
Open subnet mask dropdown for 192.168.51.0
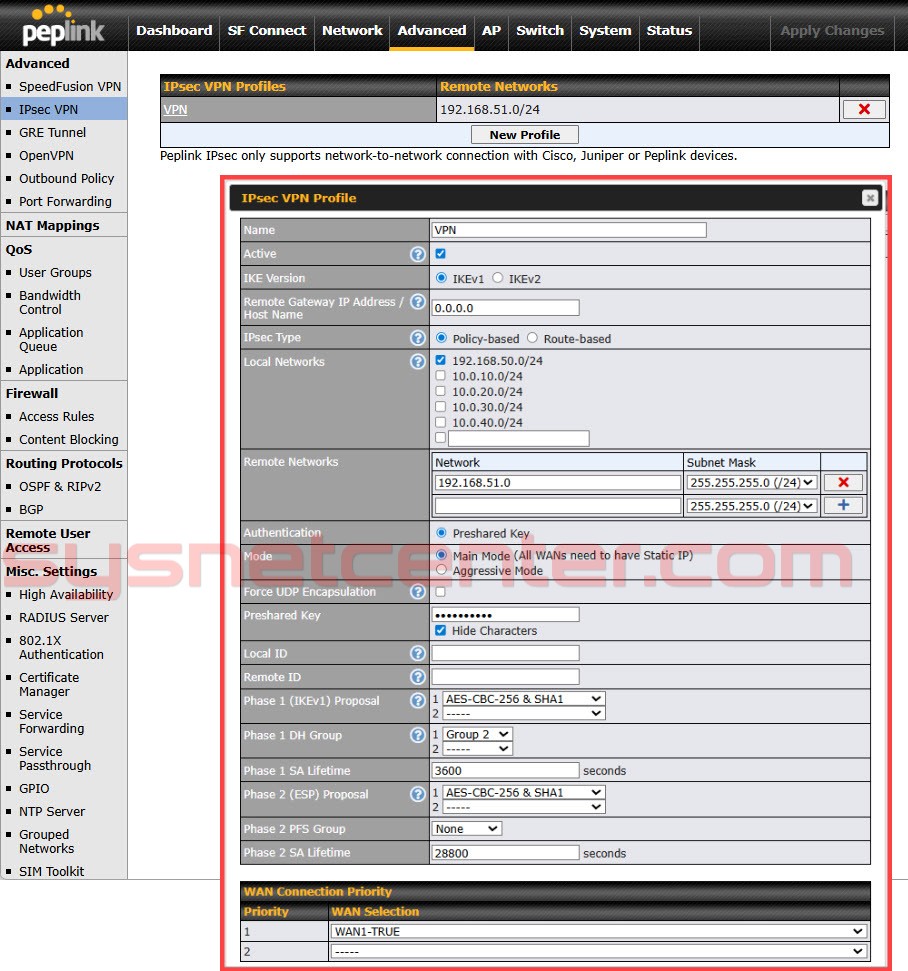[x=751, y=482]
